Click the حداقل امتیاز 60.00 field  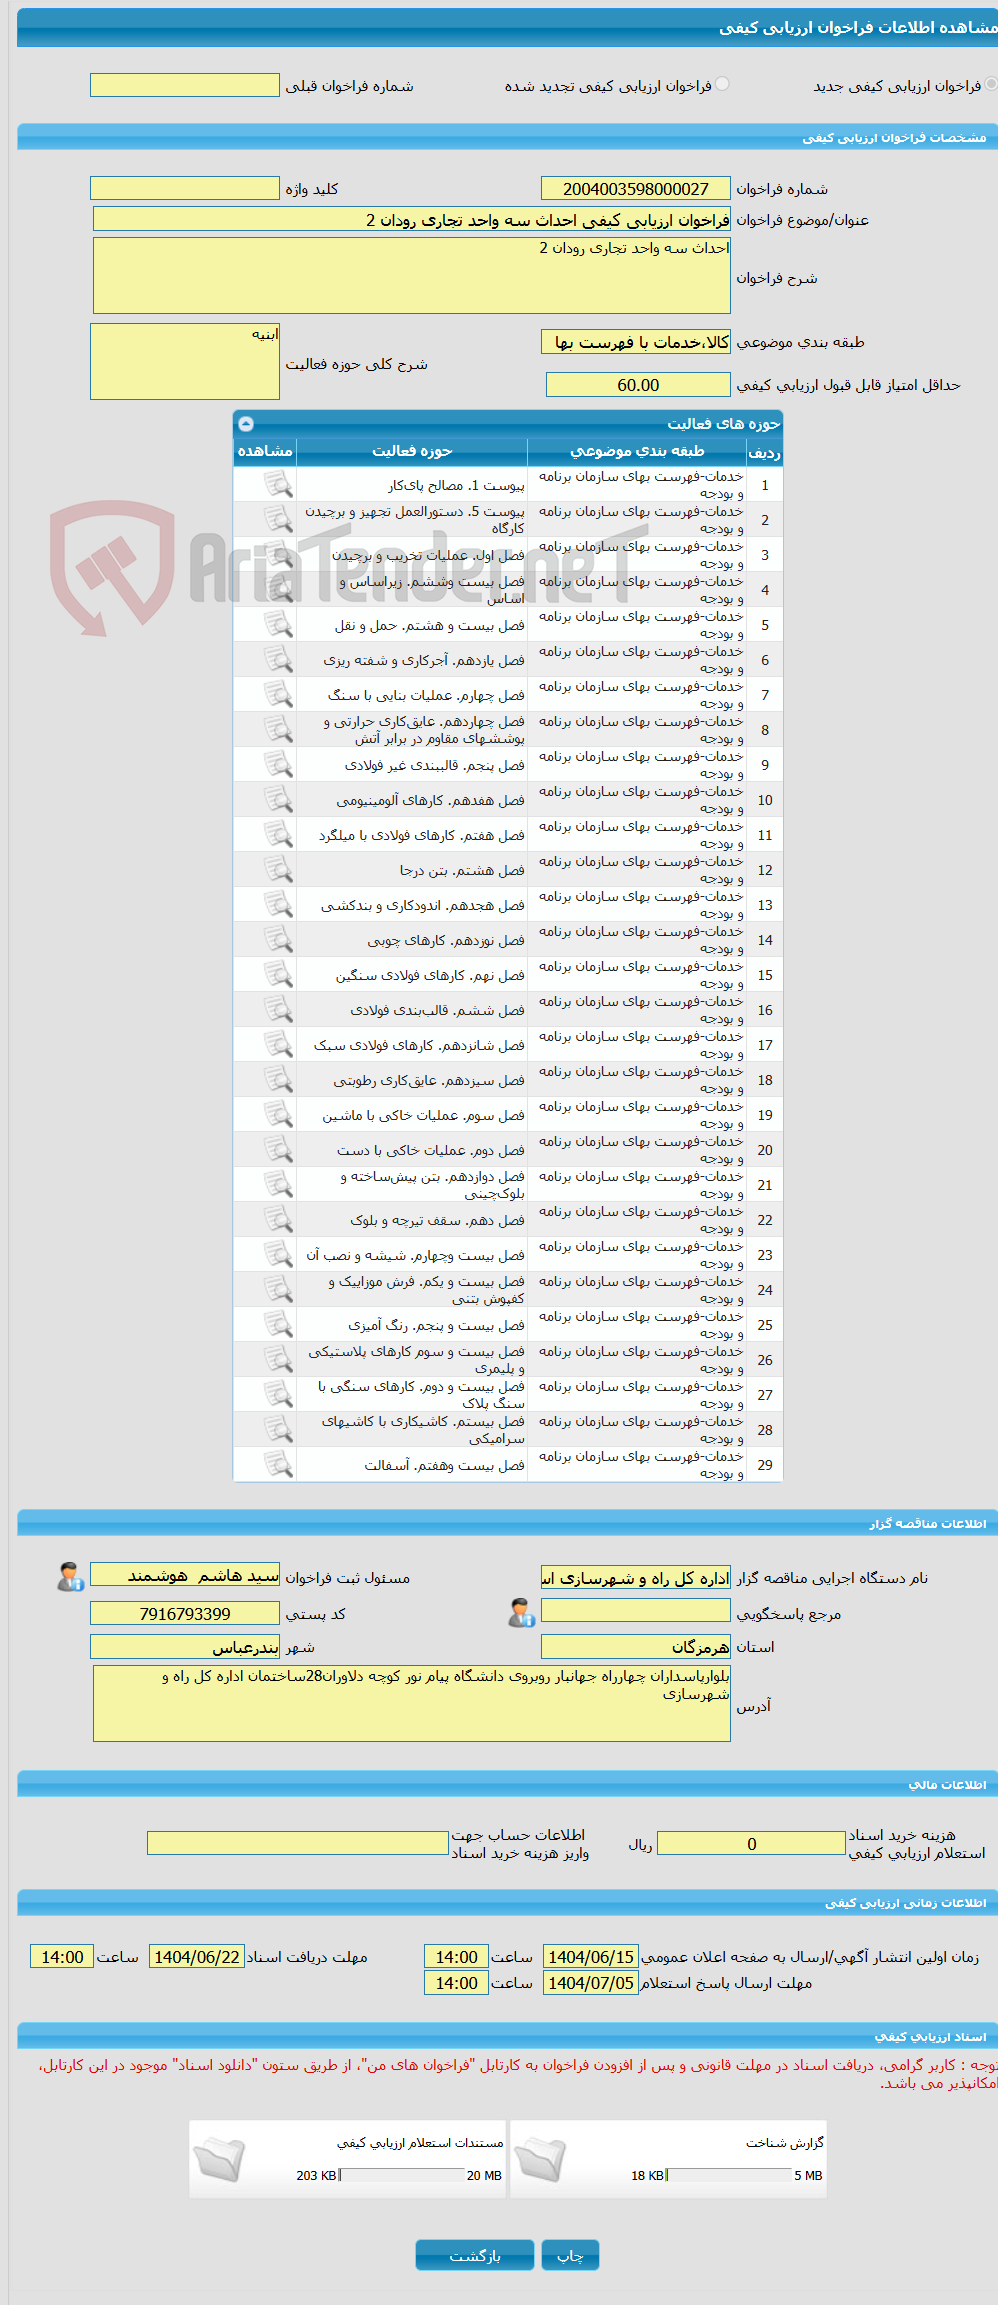pos(638,385)
